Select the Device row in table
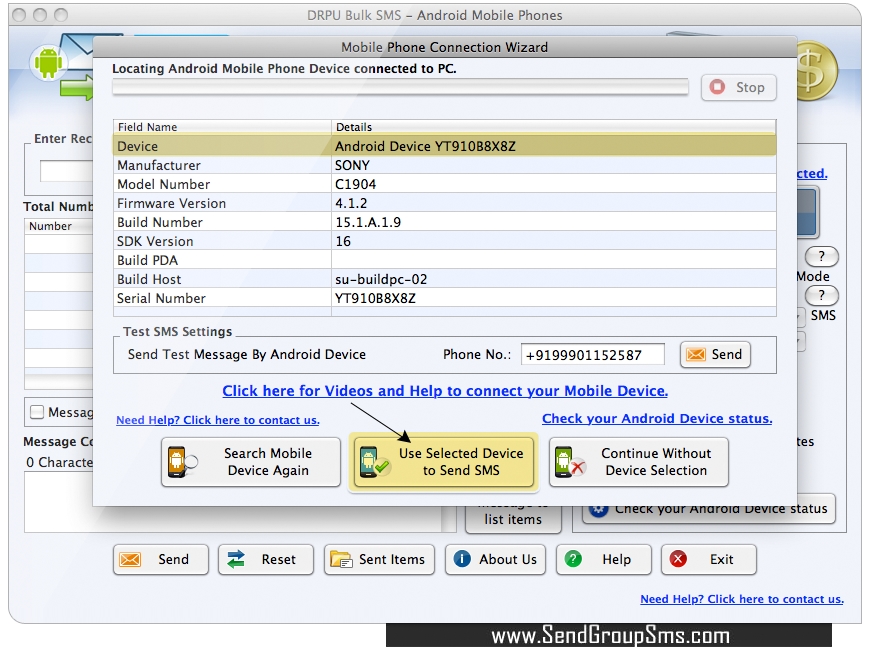The width and height of the screenshot is (870, 649). [x=444, y=146]
